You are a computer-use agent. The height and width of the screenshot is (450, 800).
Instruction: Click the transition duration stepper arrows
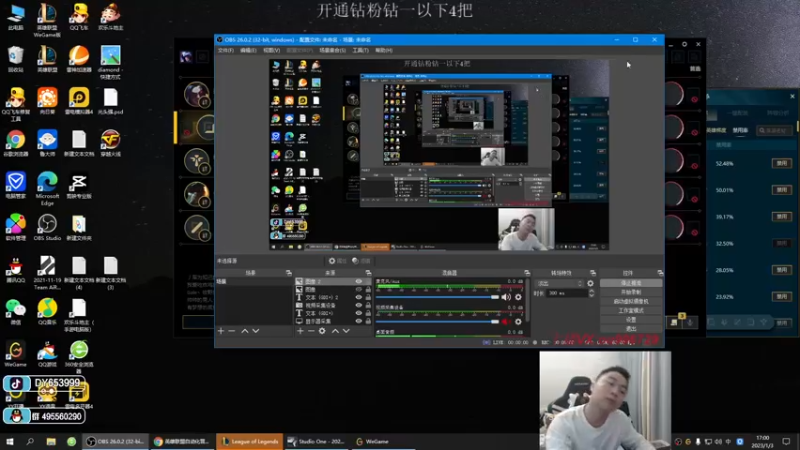point(591,293)
